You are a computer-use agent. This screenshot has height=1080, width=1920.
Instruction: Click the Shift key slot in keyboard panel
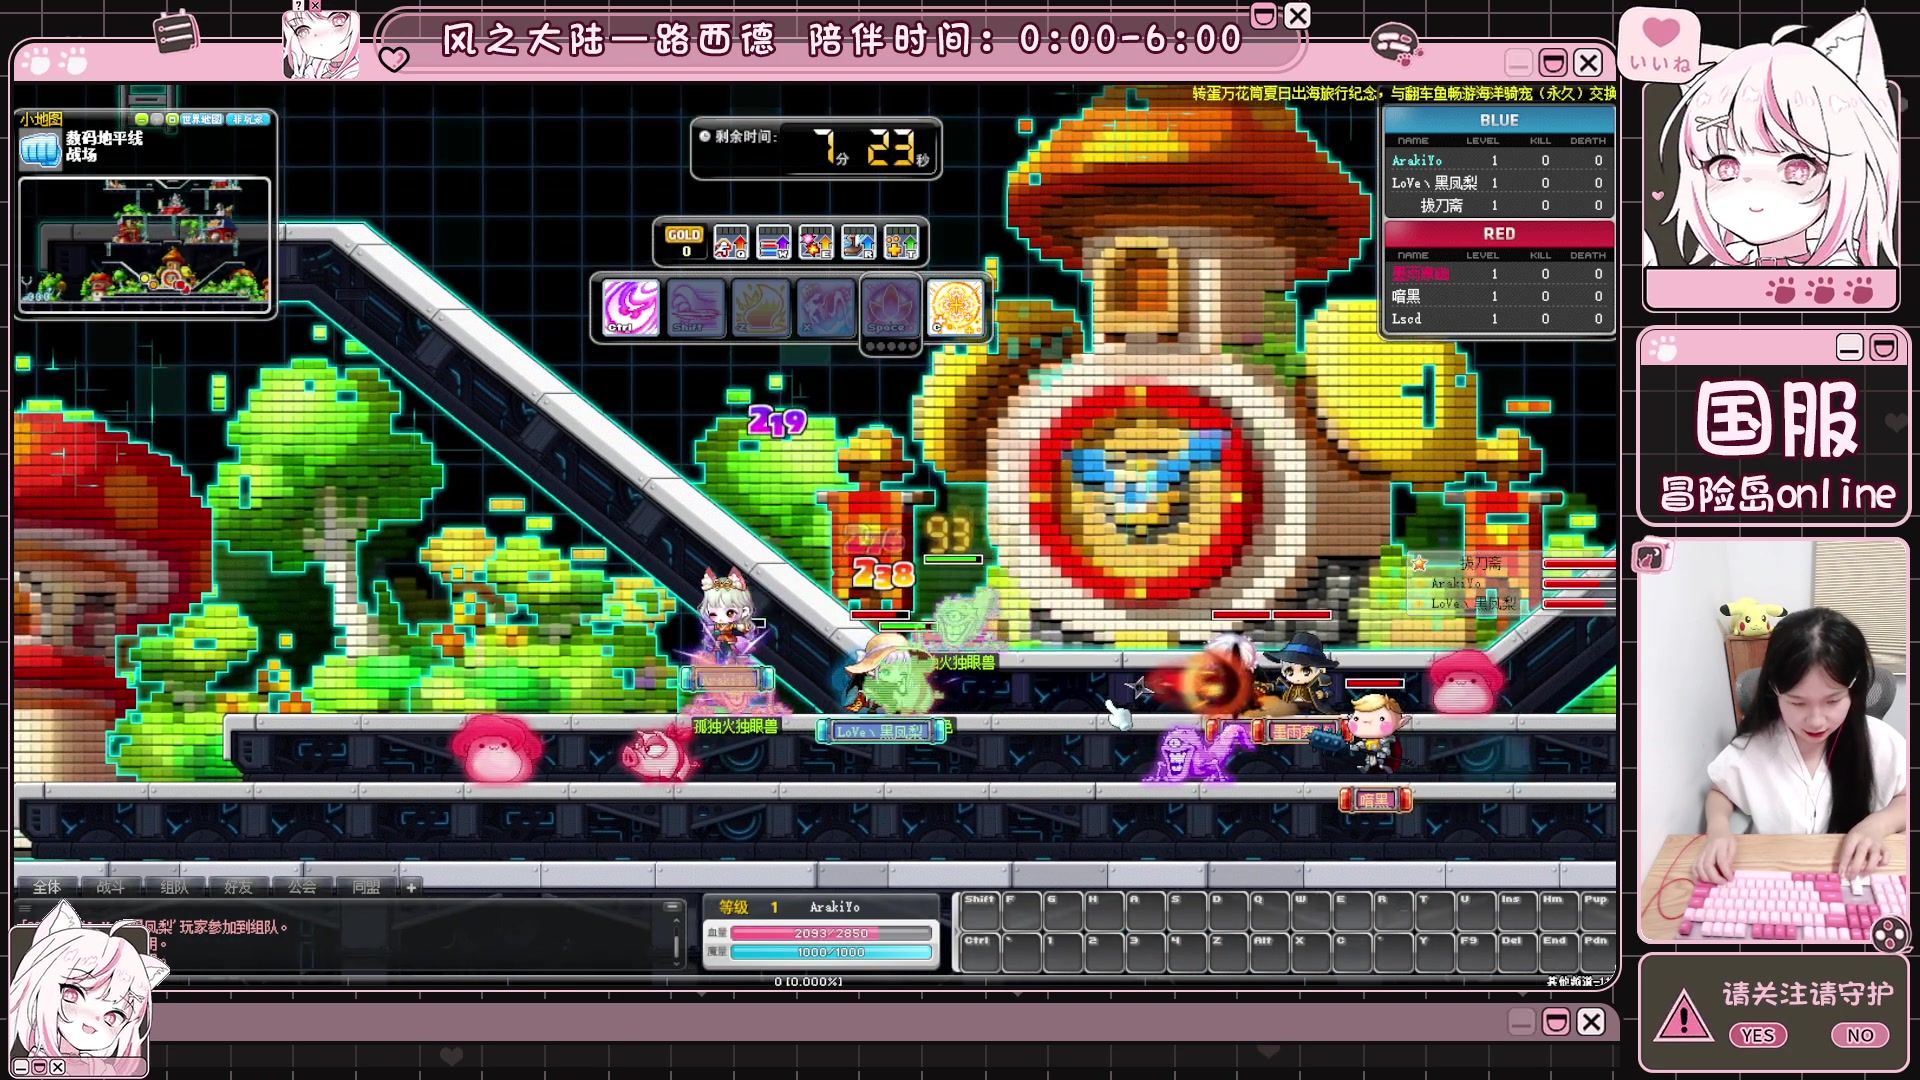[x=980, y=911]
